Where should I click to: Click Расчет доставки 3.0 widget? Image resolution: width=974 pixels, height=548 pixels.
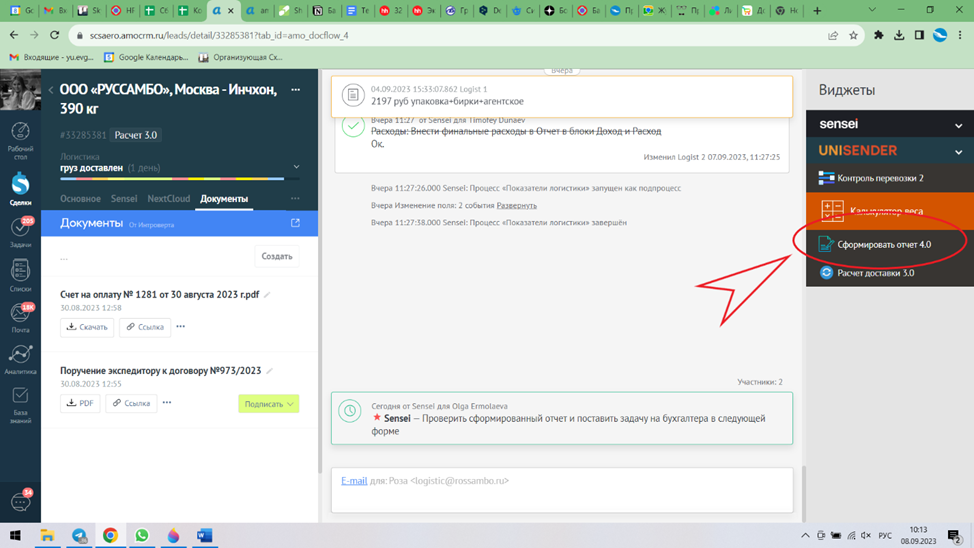(x=875, y=273)
